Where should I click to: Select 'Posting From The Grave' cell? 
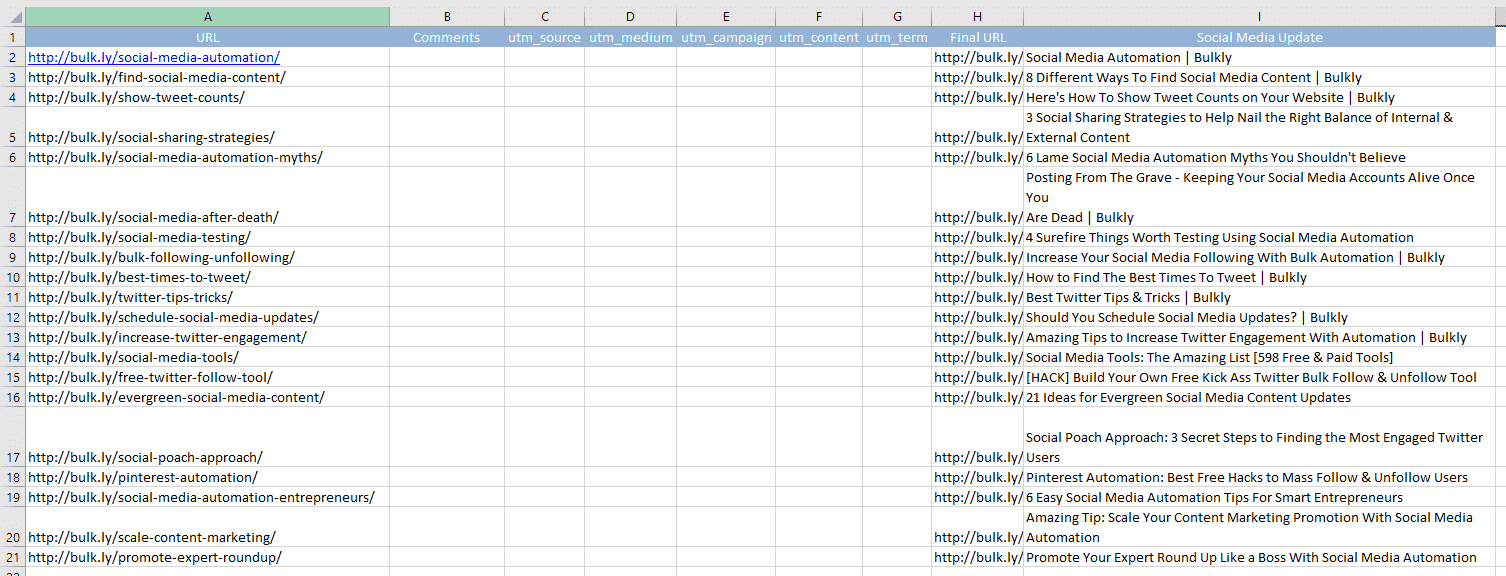tap(1259, 197)
